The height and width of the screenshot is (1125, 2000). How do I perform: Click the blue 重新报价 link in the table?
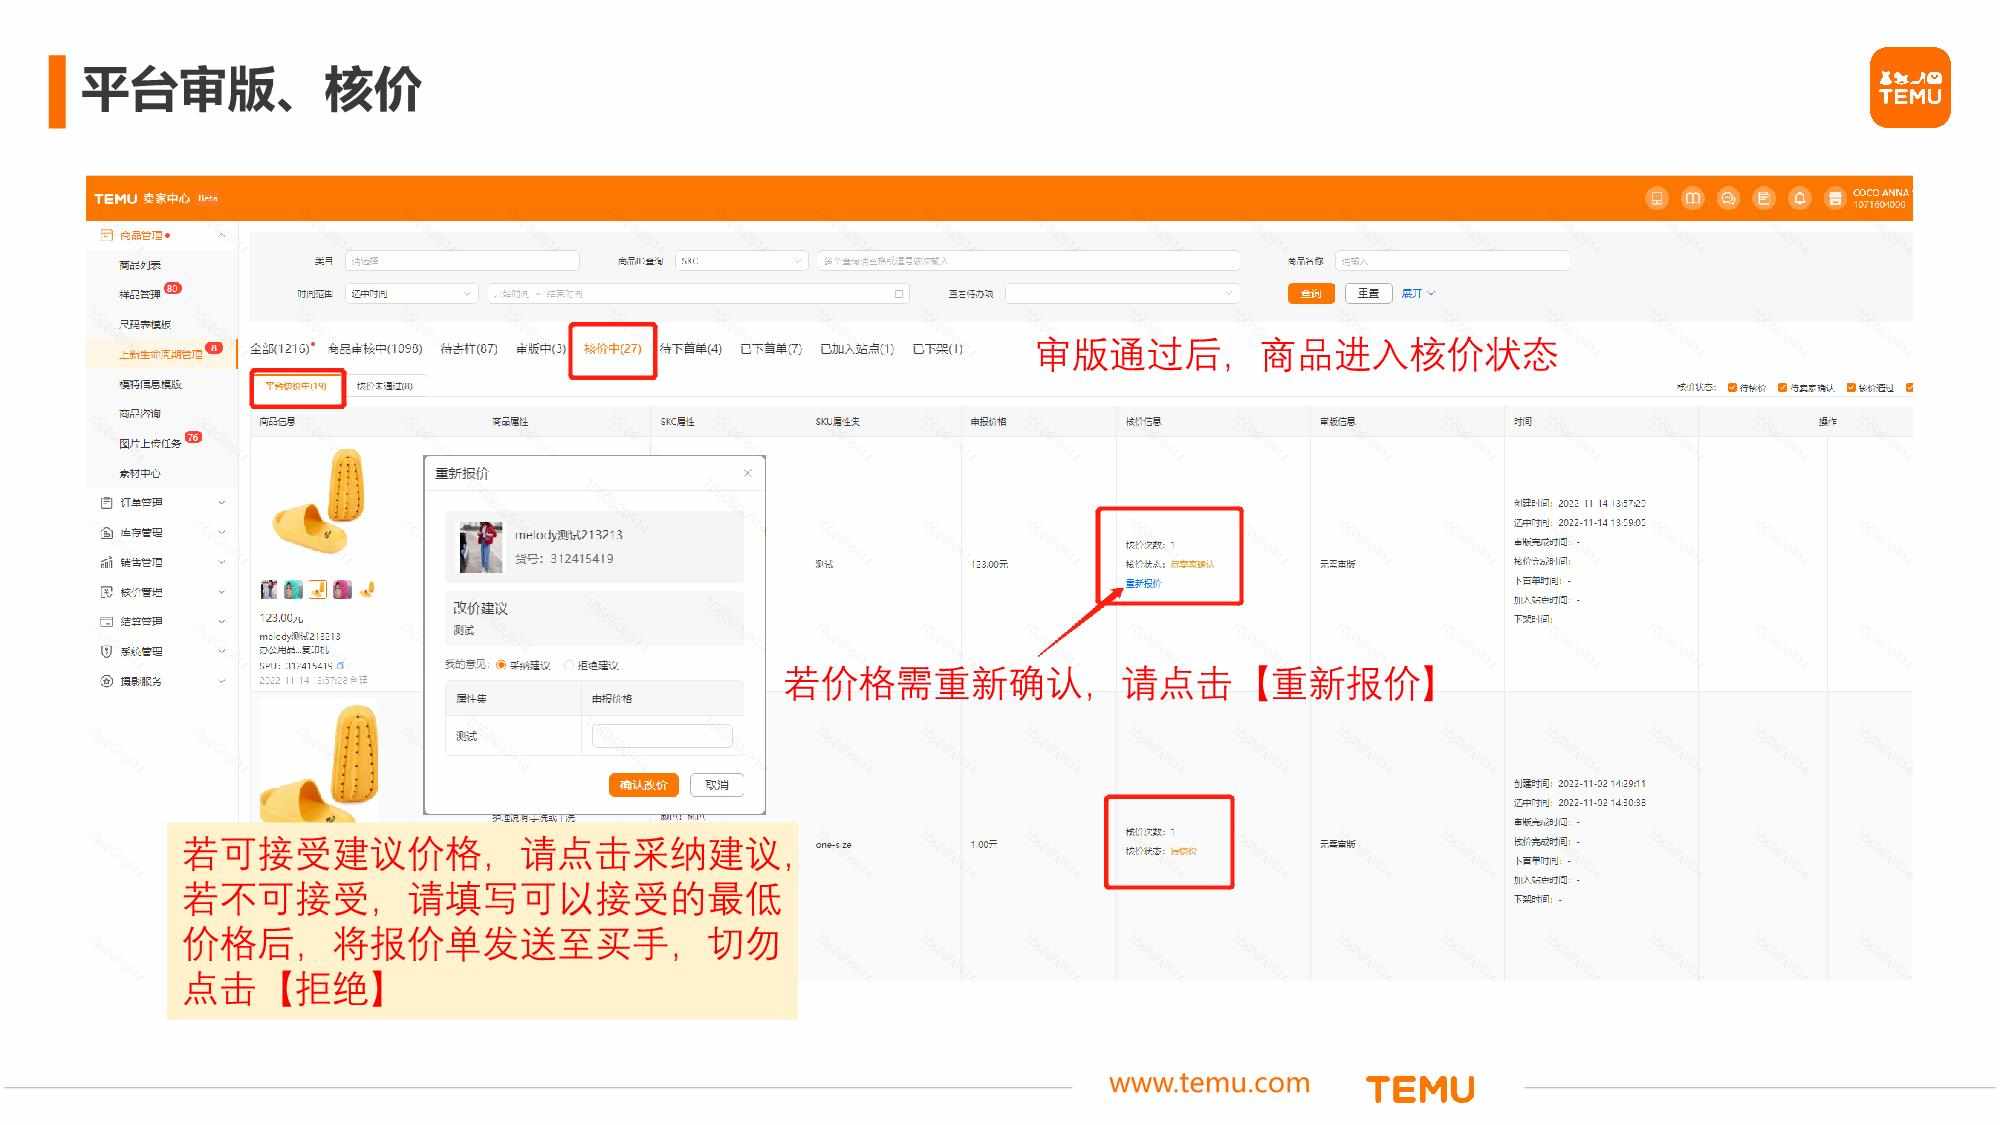click(x=1143, y=583)
